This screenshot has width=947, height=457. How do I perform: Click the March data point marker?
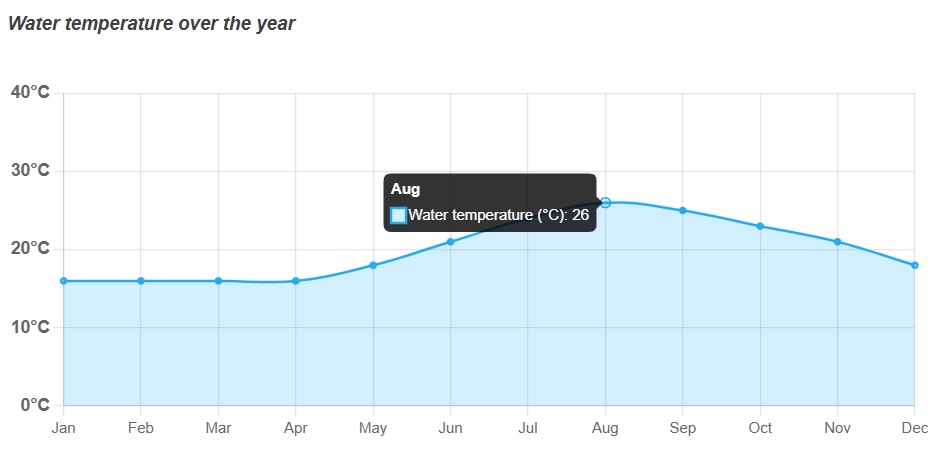click(x=218, y=281)
